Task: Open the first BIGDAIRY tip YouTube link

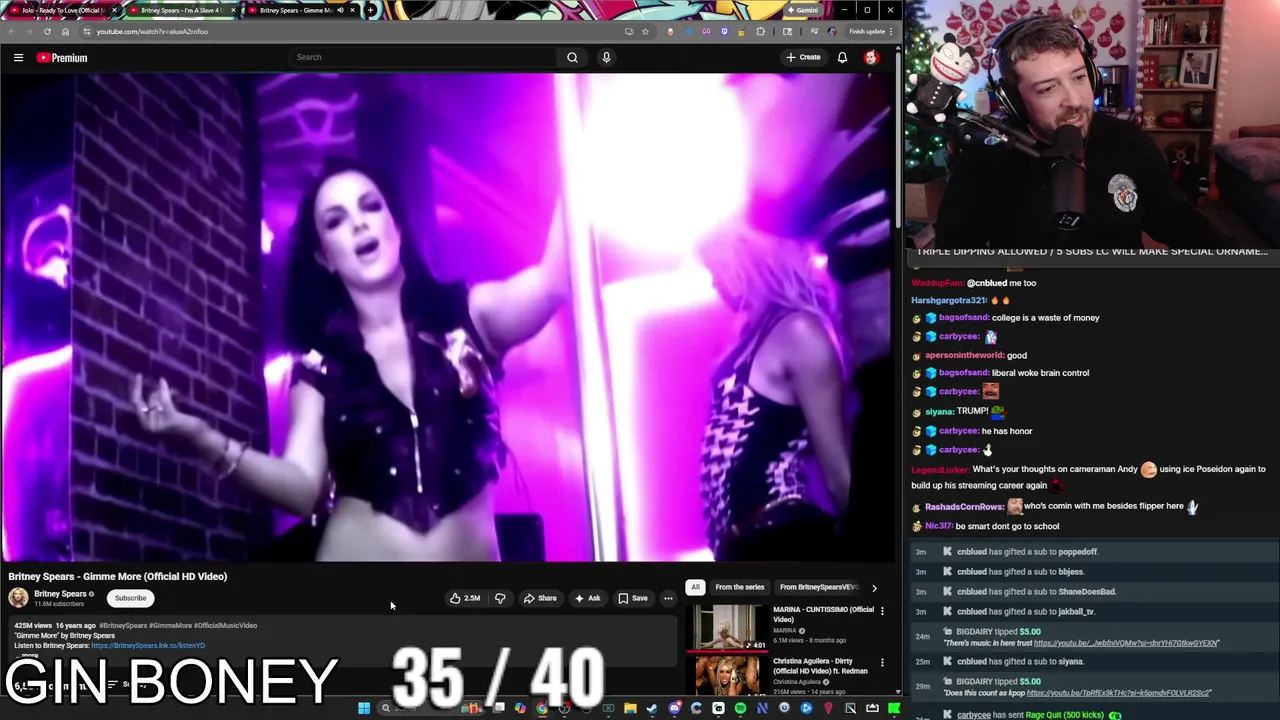Action: tap(1126, 643)
